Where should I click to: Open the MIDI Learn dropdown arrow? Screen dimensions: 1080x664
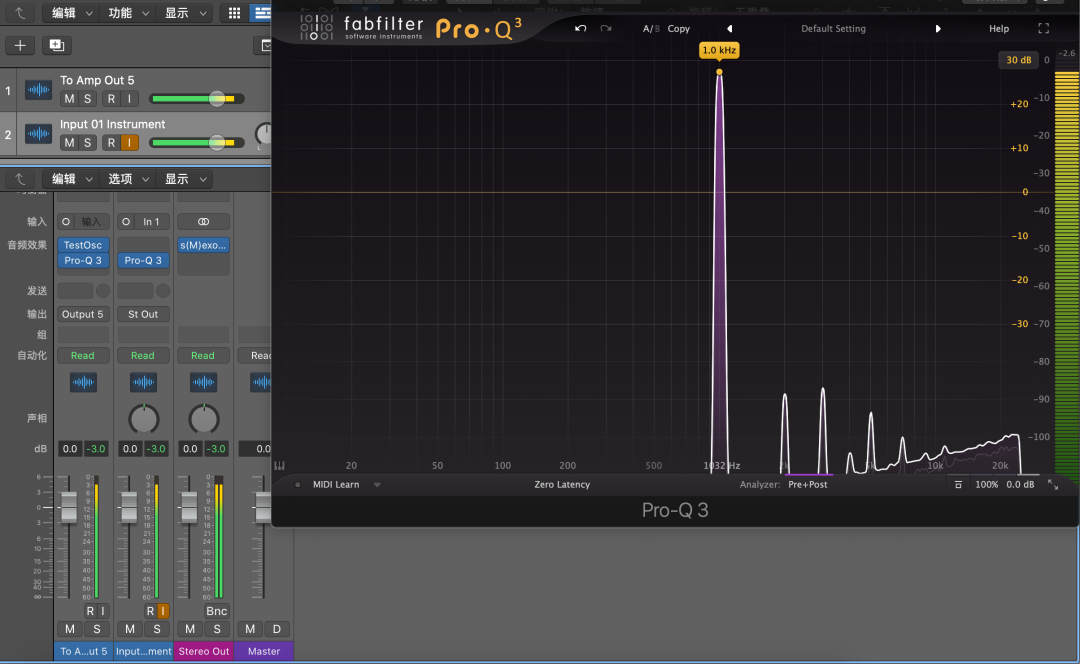377,485
